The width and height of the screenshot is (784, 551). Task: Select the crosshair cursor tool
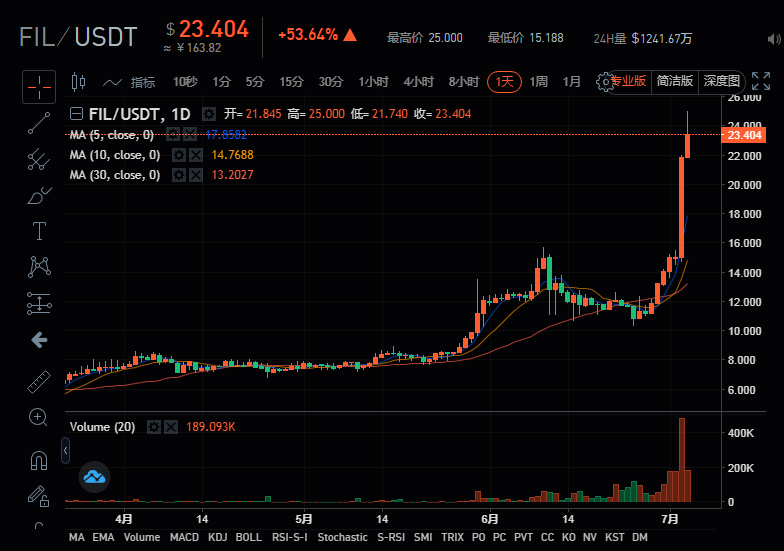pos(39,88)
